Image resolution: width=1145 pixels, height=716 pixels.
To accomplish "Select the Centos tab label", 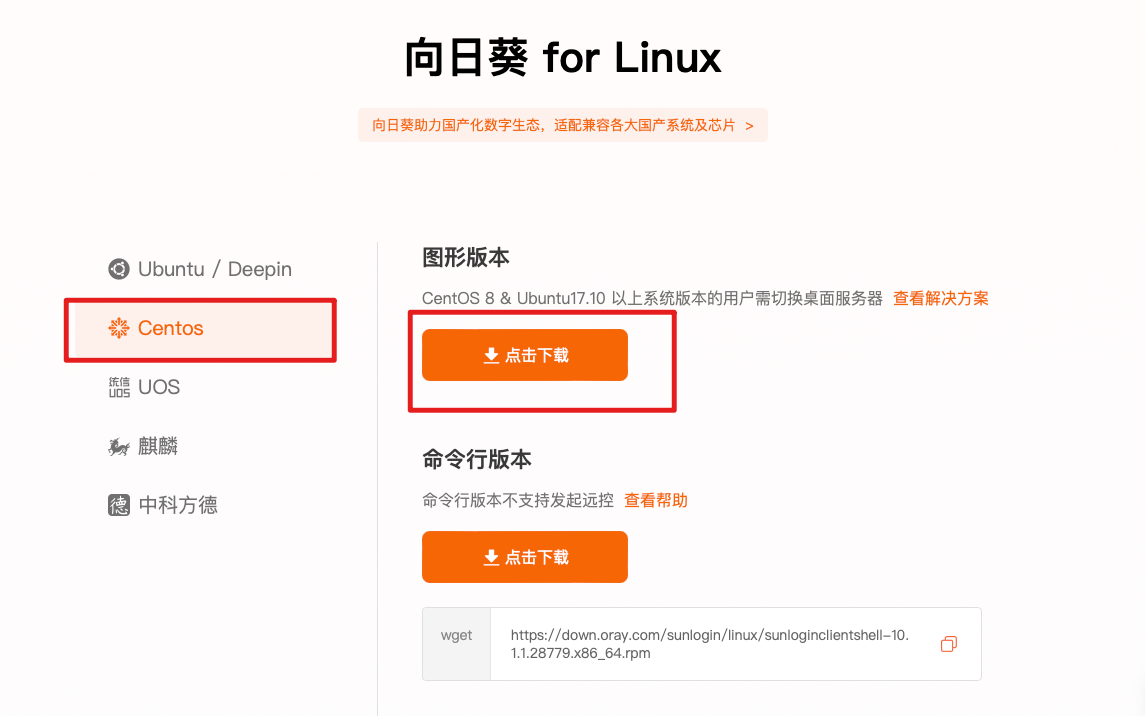I will 171,328.
